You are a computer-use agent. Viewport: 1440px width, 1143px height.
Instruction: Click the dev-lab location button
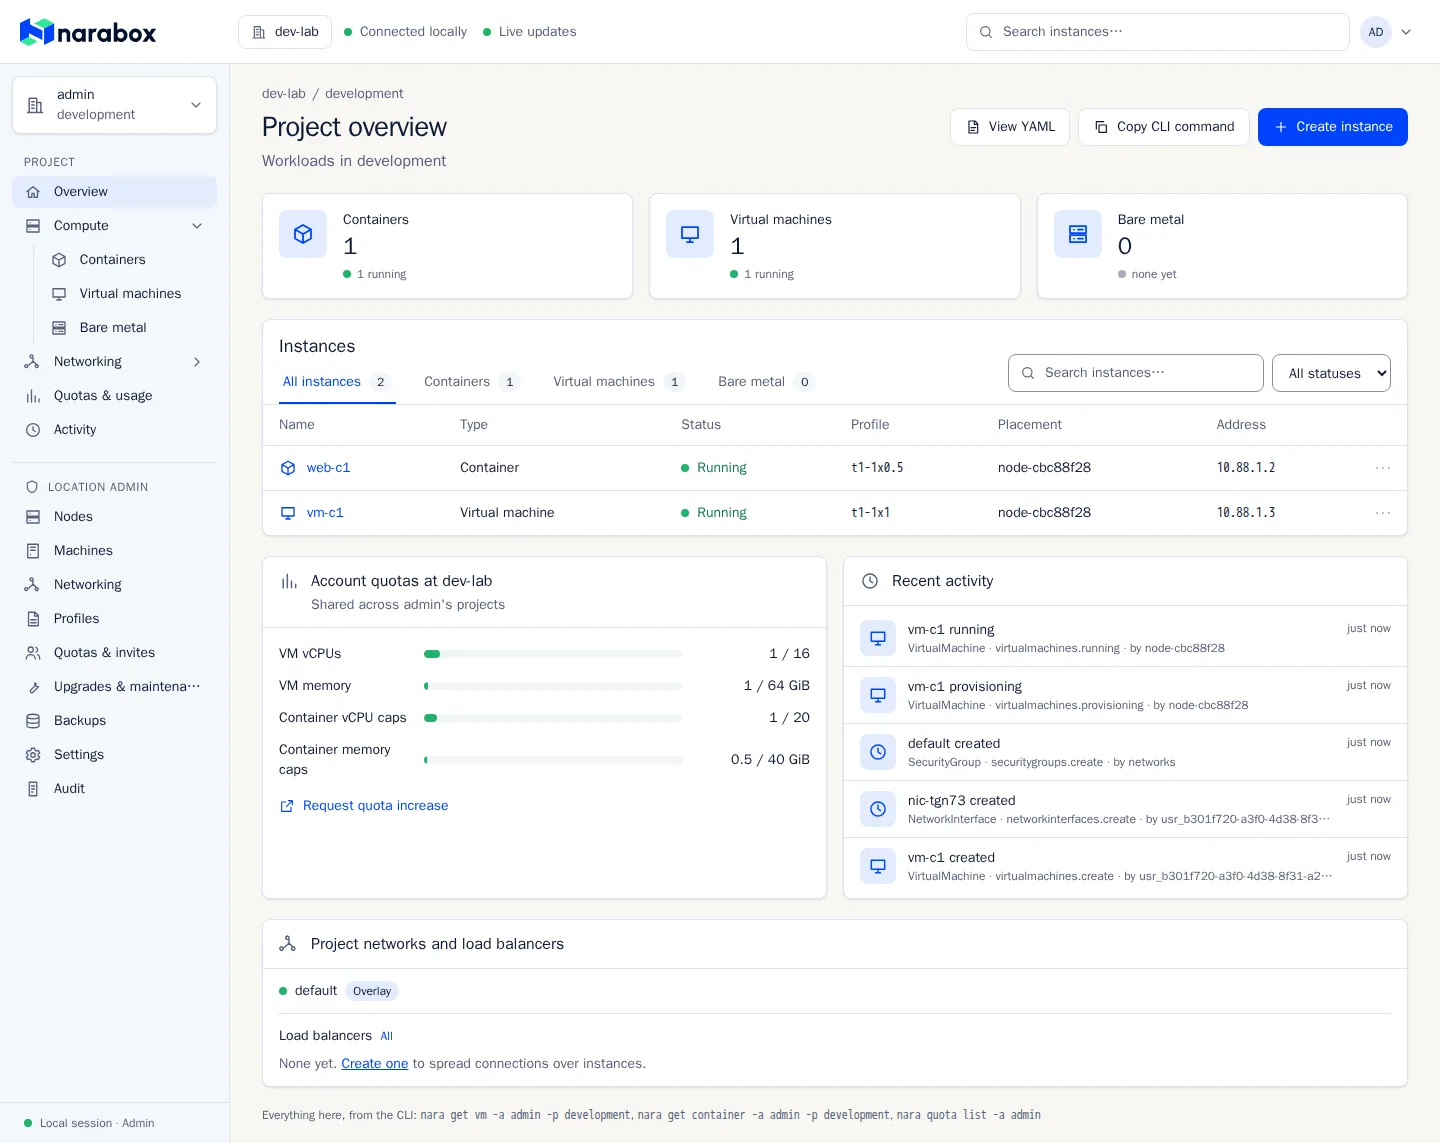(x=285, y=32)
